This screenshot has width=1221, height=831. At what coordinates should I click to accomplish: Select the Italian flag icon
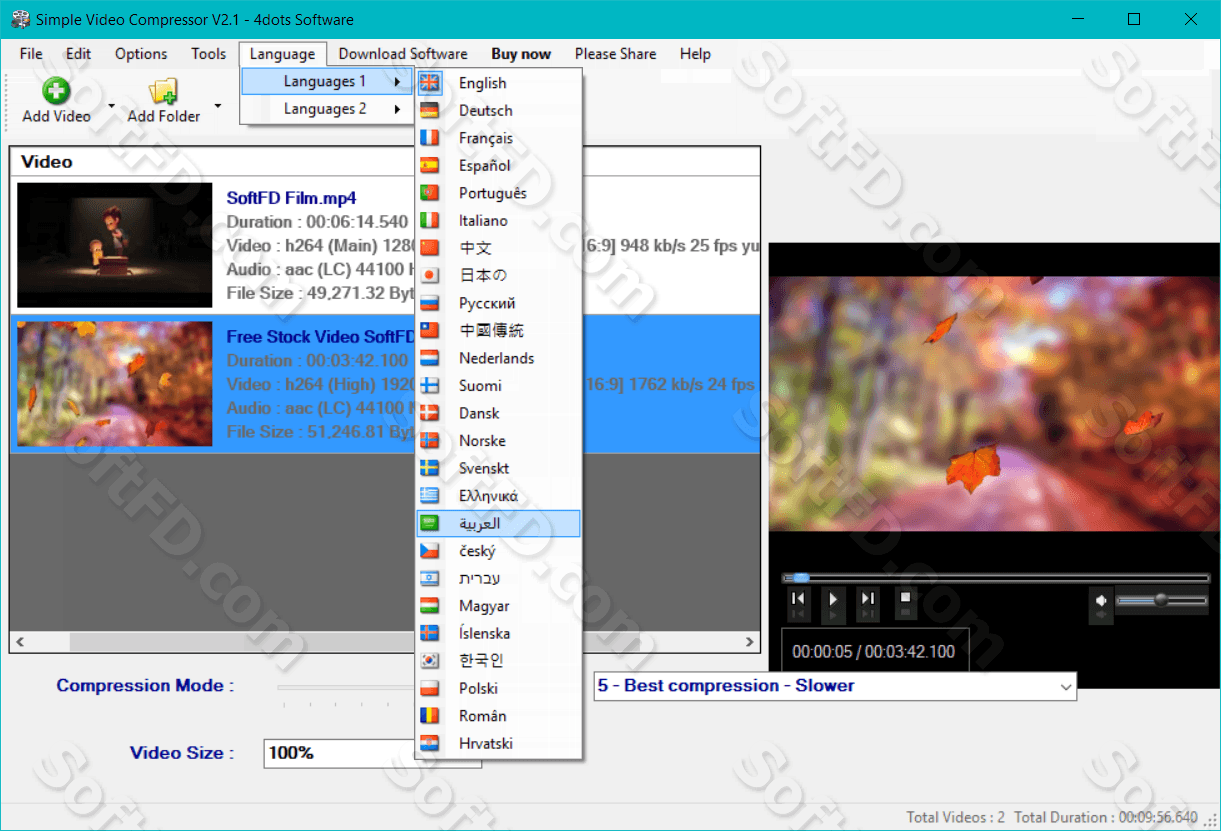pyautogui.click(x=430, y=220)
